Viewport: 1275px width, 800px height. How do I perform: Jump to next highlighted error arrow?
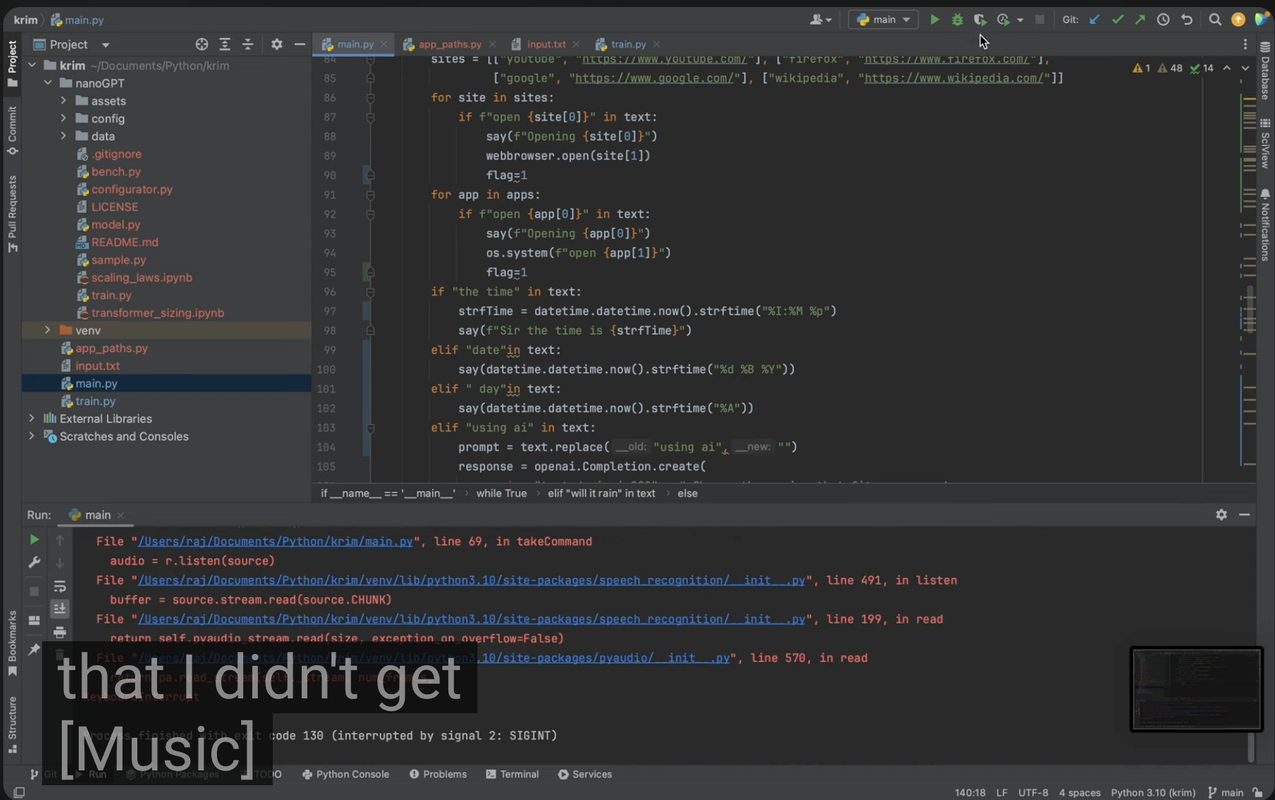[1245, 68]
